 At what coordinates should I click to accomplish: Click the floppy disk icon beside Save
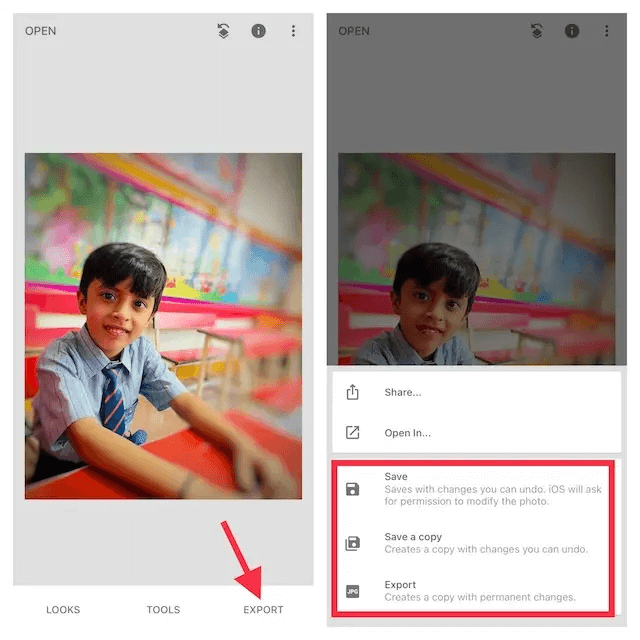click(x=352, y=489)
